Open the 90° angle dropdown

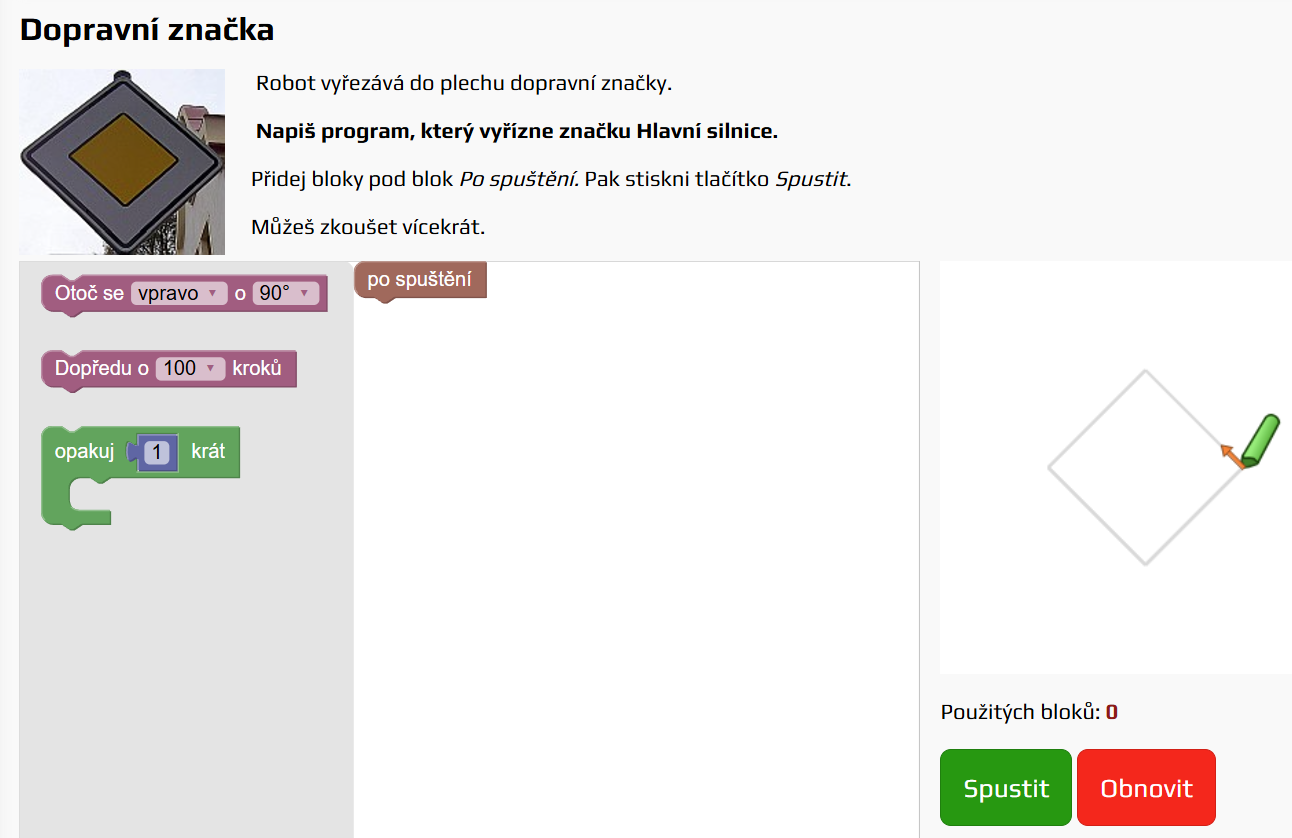pos(286,294)
